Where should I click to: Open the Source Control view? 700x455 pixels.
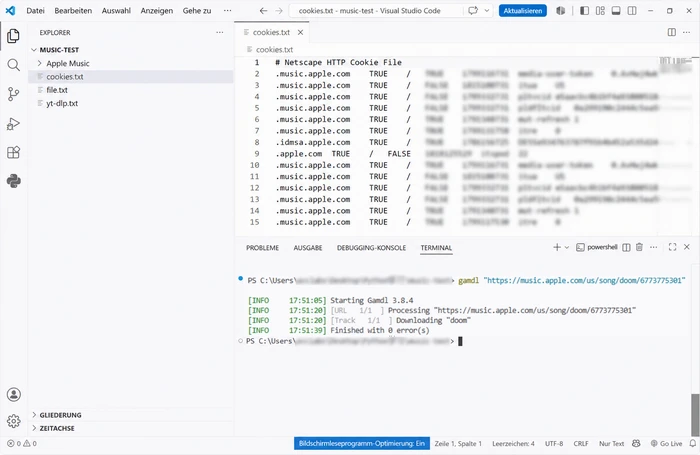click(x=13, y=94)
